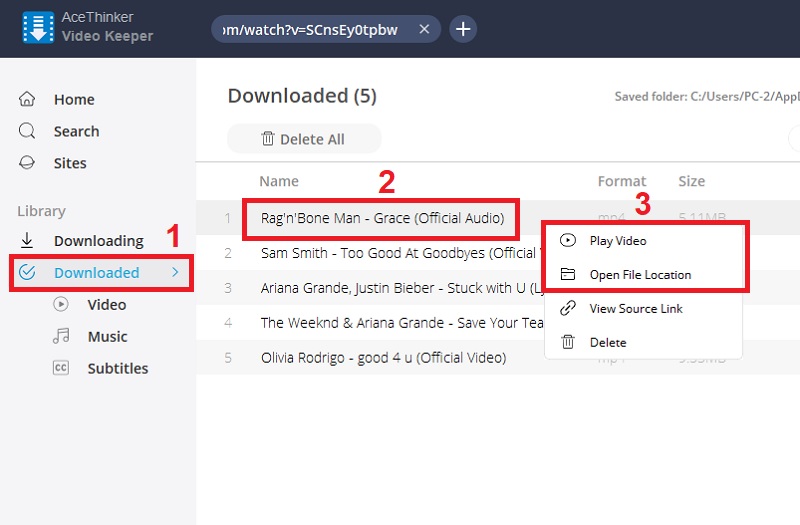800x525 pixels.
Task: Click the AceThinker Video Keeper logo icon
Action: tap(38, 28)
